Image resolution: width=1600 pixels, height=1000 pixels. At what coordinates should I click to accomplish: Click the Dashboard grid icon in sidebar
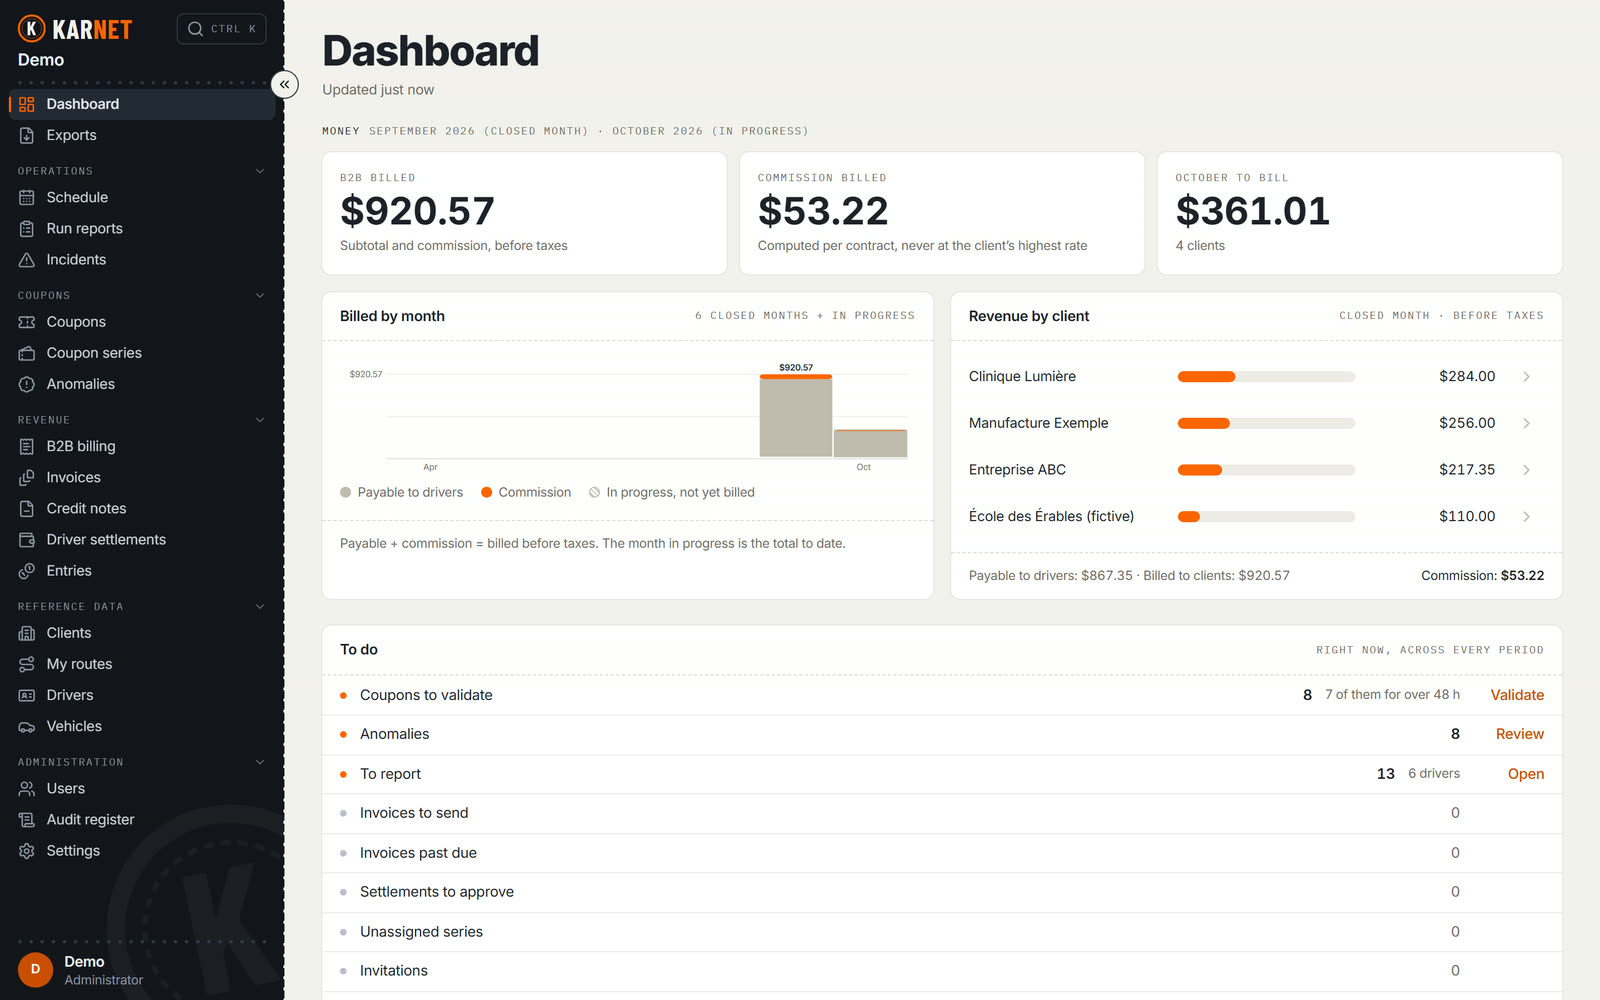click(27, 104)
